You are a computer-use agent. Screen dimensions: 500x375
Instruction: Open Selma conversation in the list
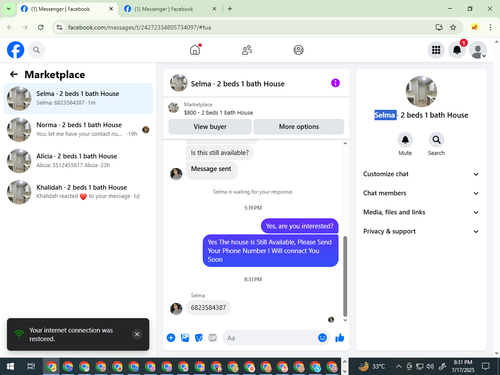point(78,98)
